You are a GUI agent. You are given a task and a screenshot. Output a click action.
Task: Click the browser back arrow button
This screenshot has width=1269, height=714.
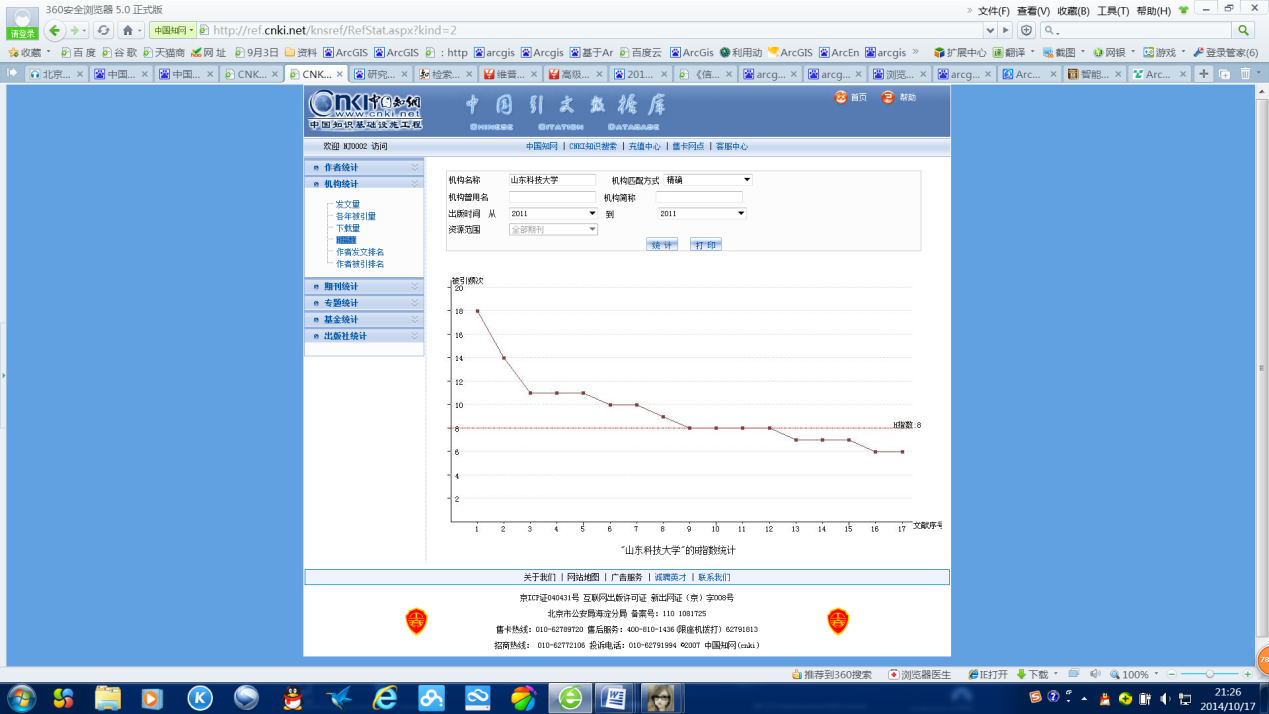click(54, 31)
